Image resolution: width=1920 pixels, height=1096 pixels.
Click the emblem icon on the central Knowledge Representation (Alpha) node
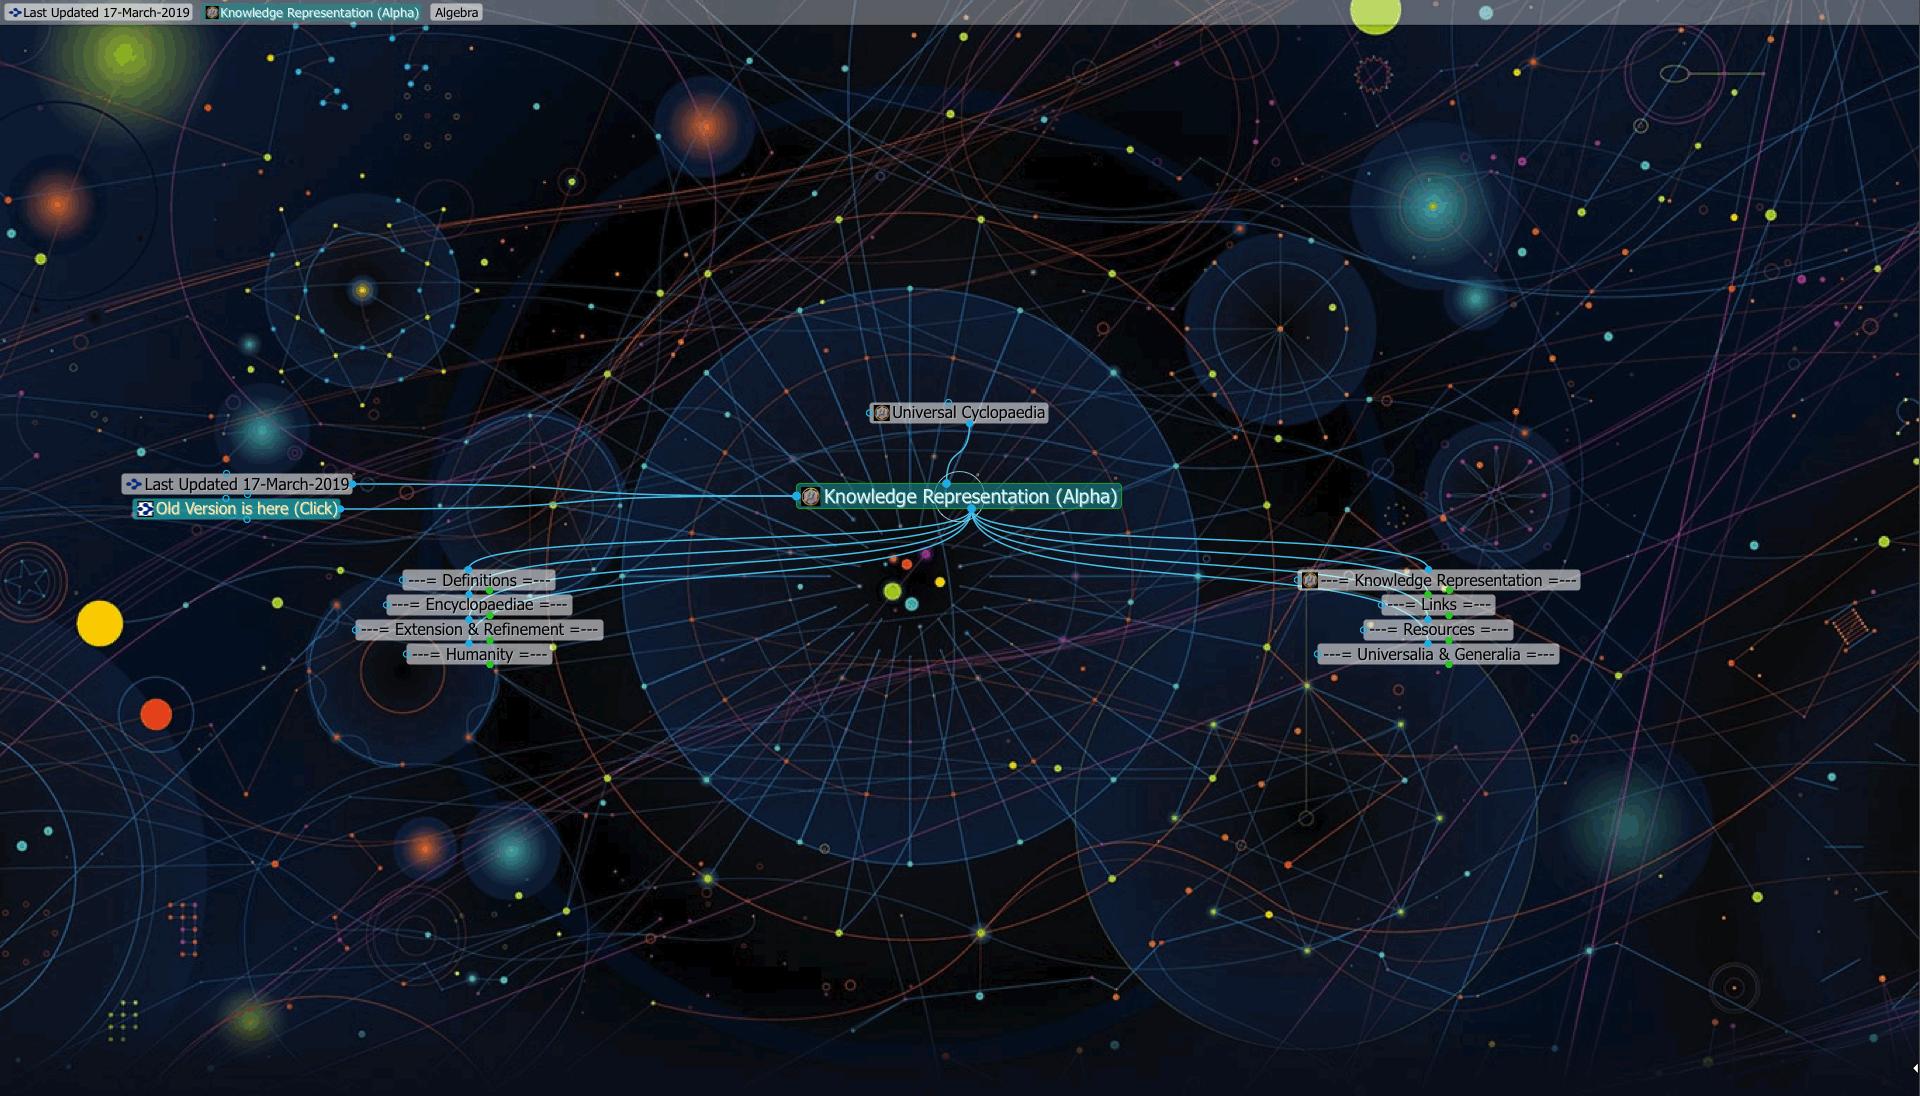click(x=811, y=497)
